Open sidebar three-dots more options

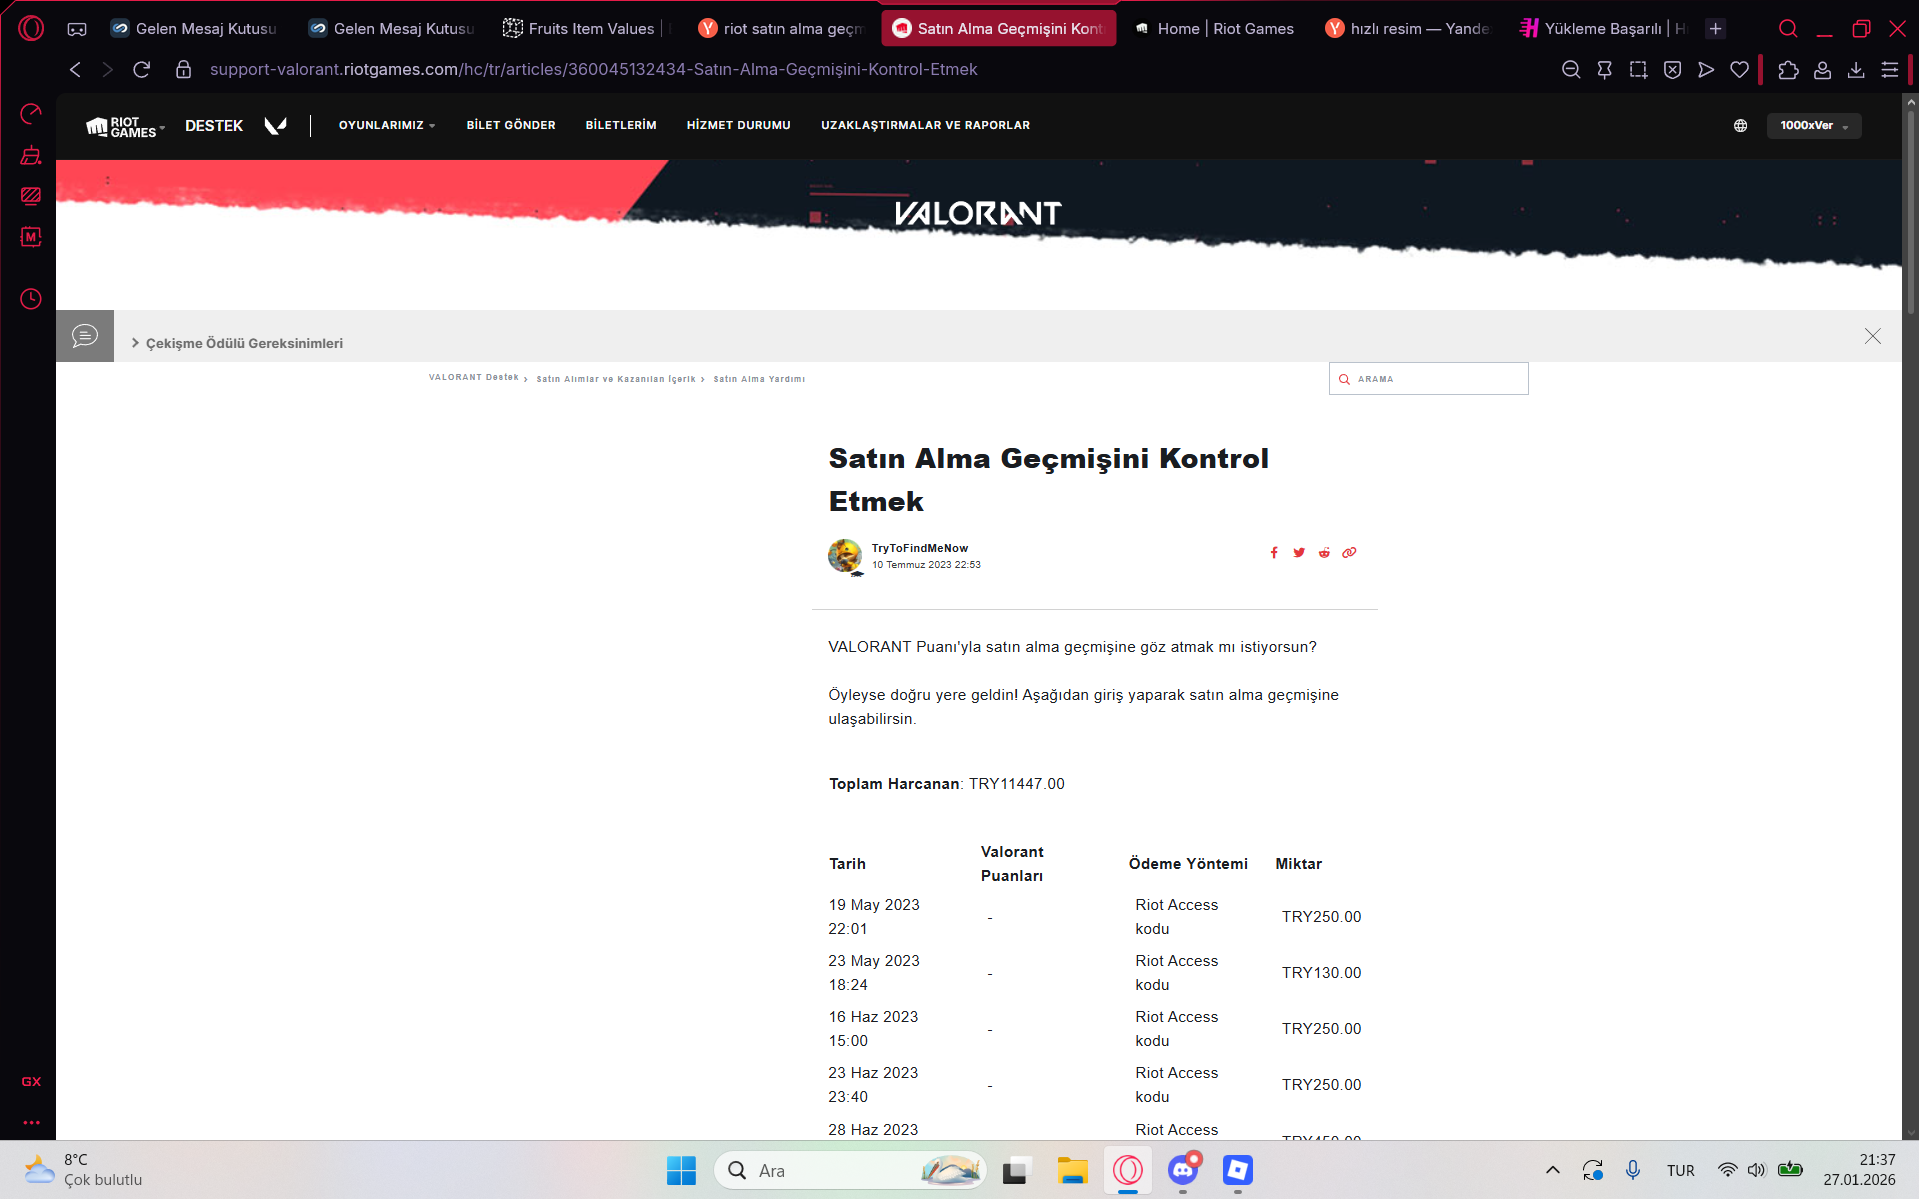[31, 1122]
